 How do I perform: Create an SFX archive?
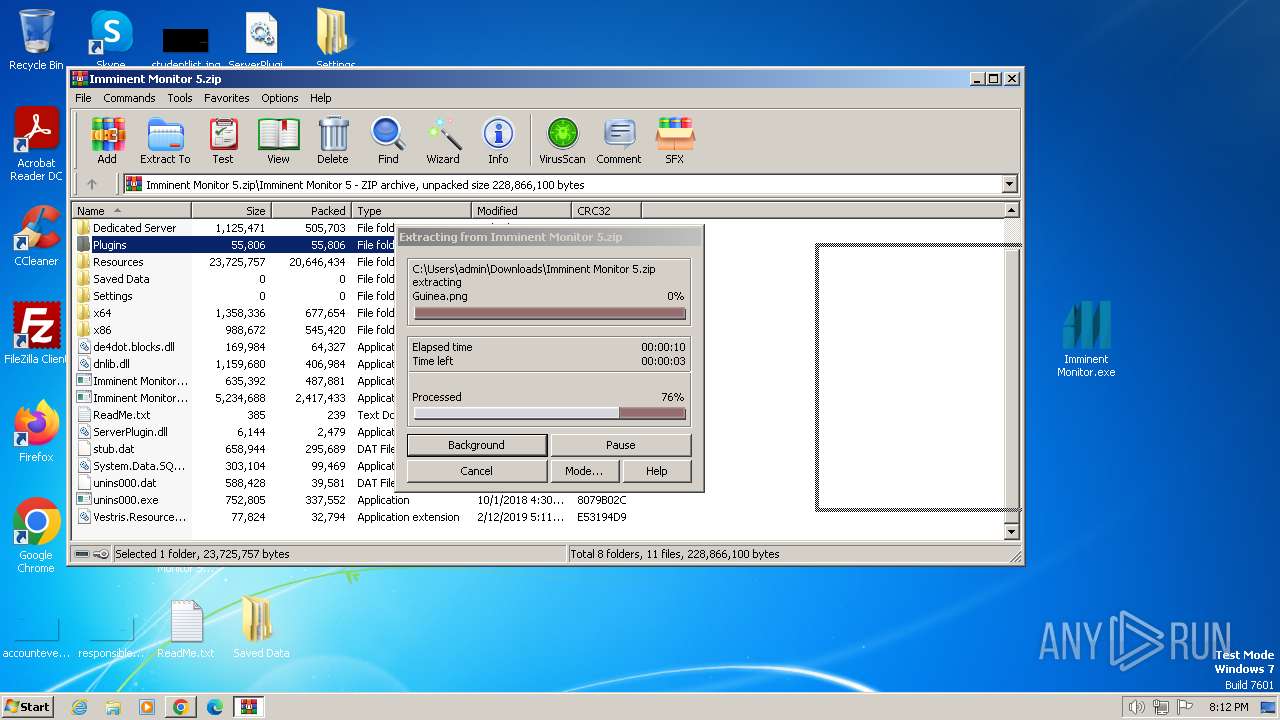coord(675,140)
